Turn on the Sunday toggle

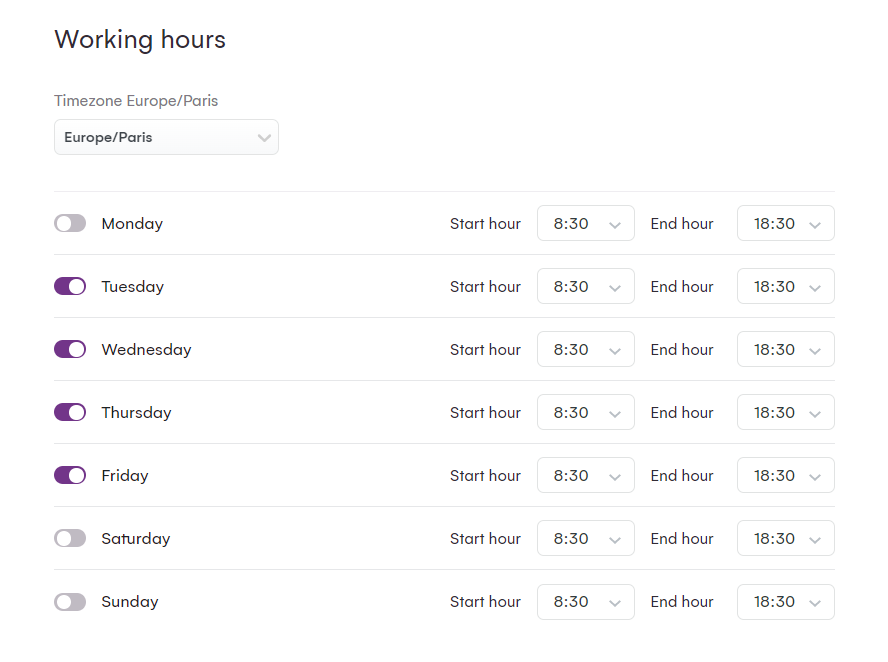coord(70,601)
